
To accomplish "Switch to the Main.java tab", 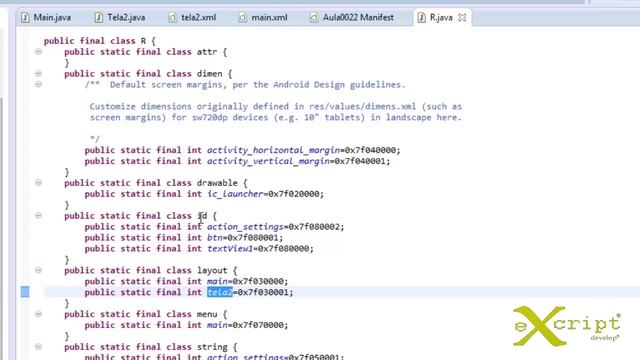I will pyautogui.click(x=46, y=18).
